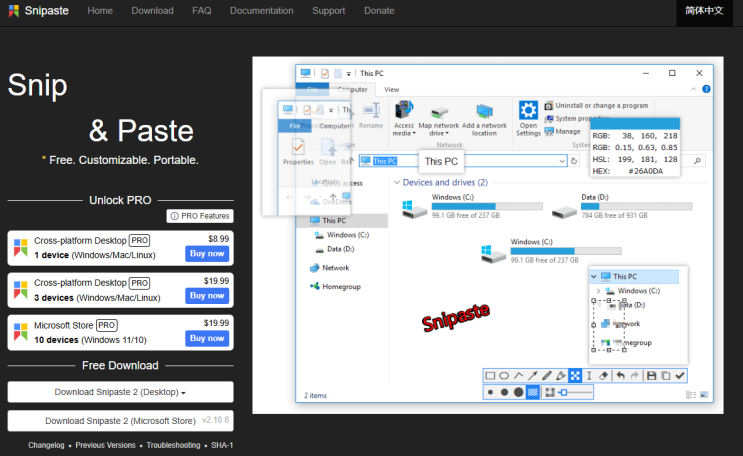Click the search magnifier icon in Explorer

point(697,161)
